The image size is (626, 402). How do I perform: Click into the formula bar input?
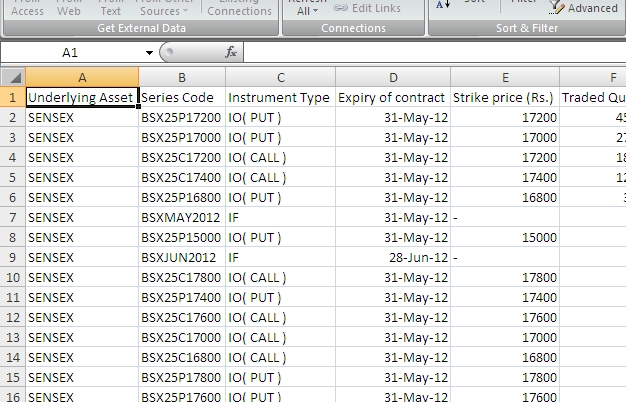tap(434, 53)
